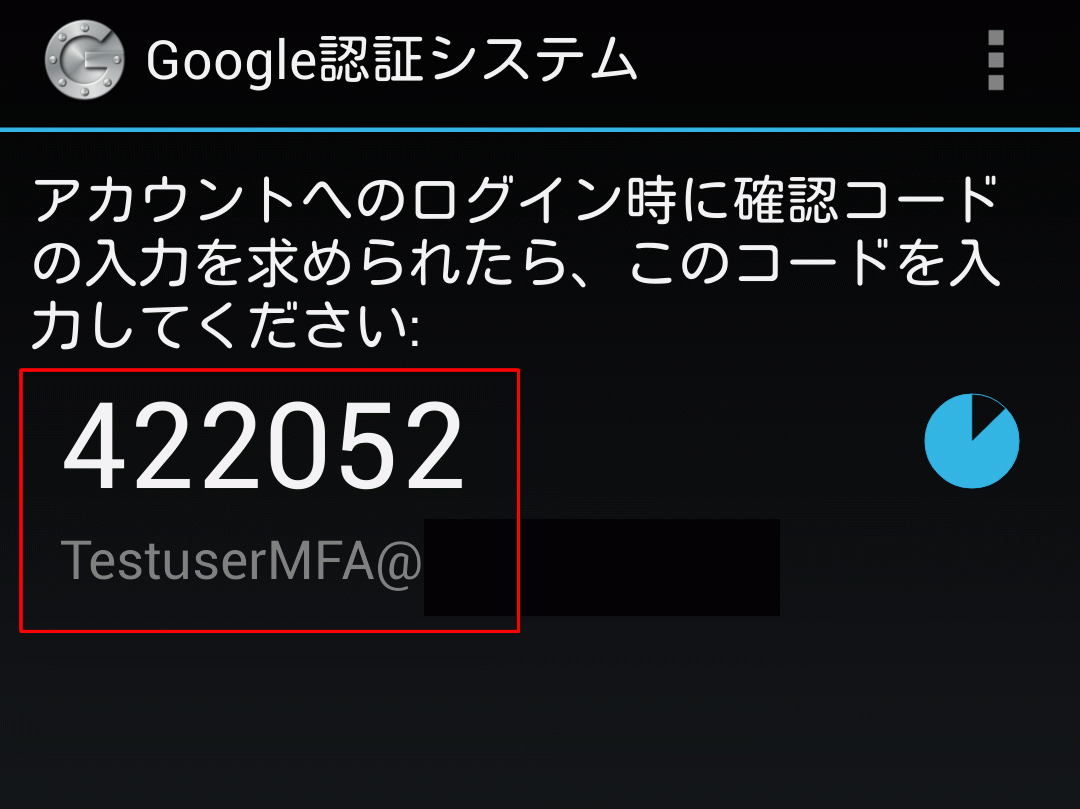Tap the word Google in the title bar
This screenshot has height=809, width=1080.
point(231,62)
